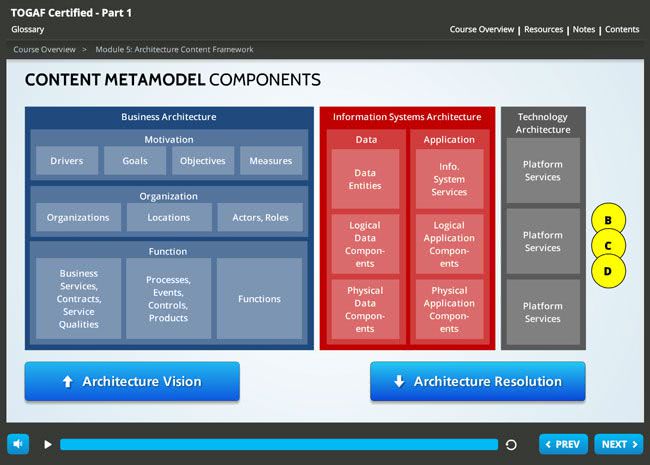The image size is (650, 465).
Task: Click the TOGAF Certified - Part 1 title
Action: pyautogui.click(x=71, y=13)
